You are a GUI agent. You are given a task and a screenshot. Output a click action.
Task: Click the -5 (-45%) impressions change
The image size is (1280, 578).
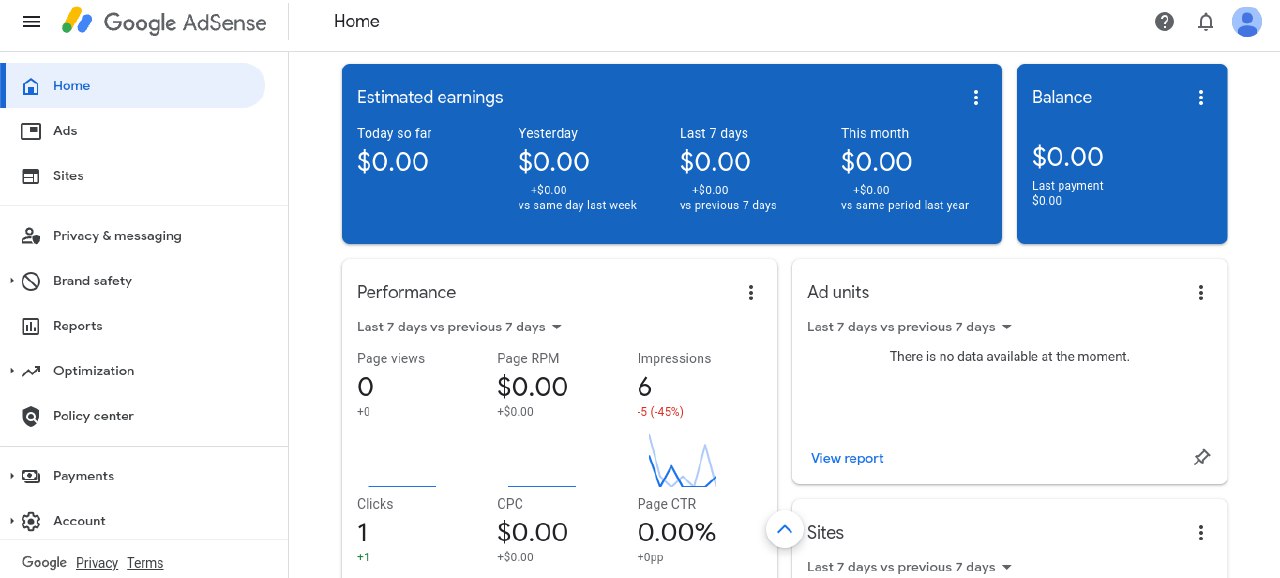point(661,412)
